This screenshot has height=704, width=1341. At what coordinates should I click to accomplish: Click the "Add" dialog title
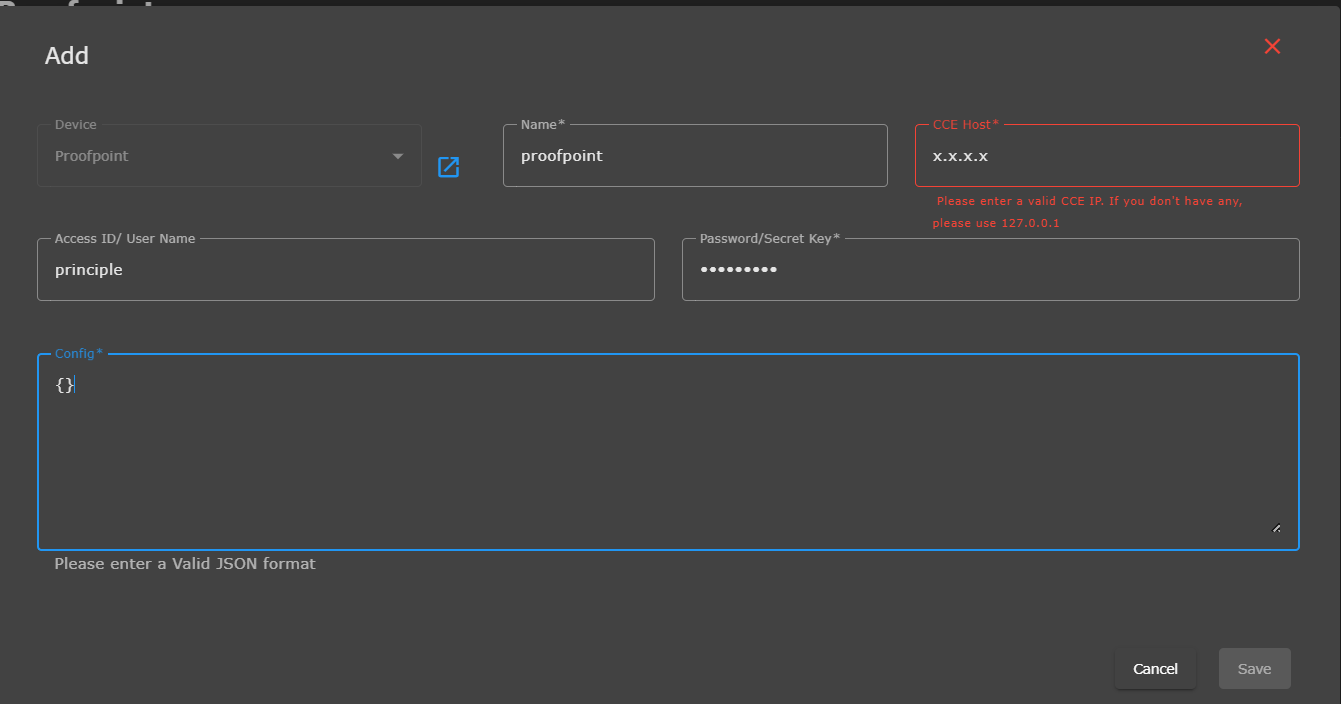pyautogui.click(x=67, y=56)
